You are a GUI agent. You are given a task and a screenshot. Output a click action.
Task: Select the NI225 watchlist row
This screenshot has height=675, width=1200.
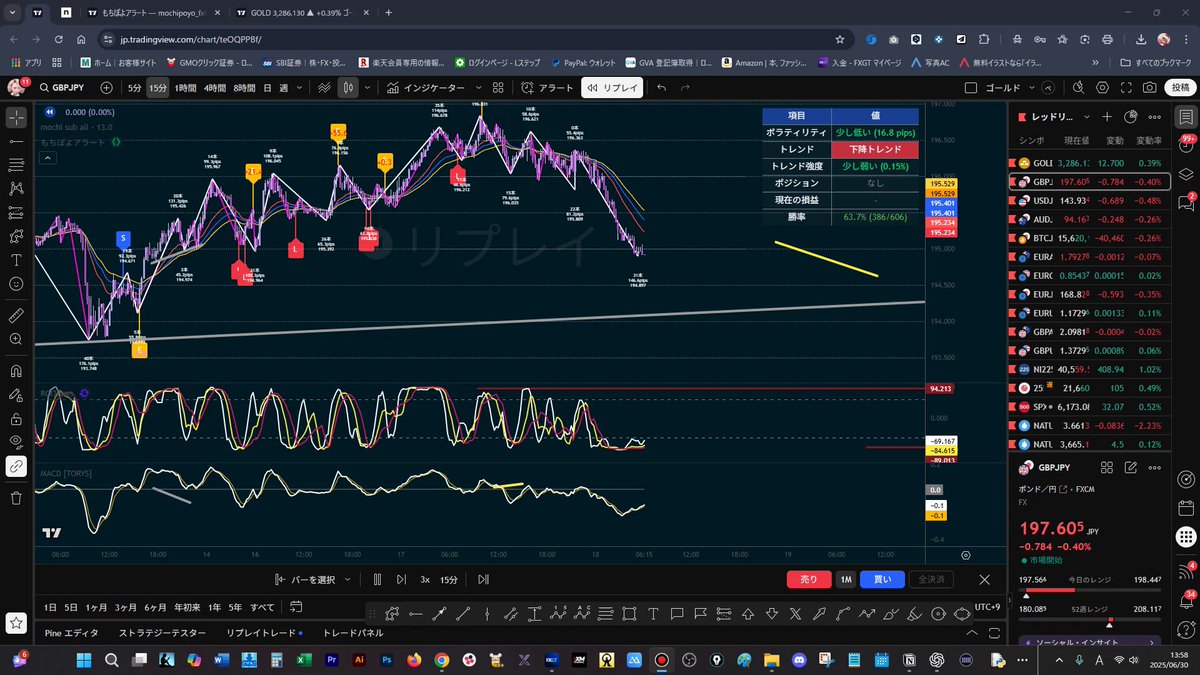tap(1090, 369)
